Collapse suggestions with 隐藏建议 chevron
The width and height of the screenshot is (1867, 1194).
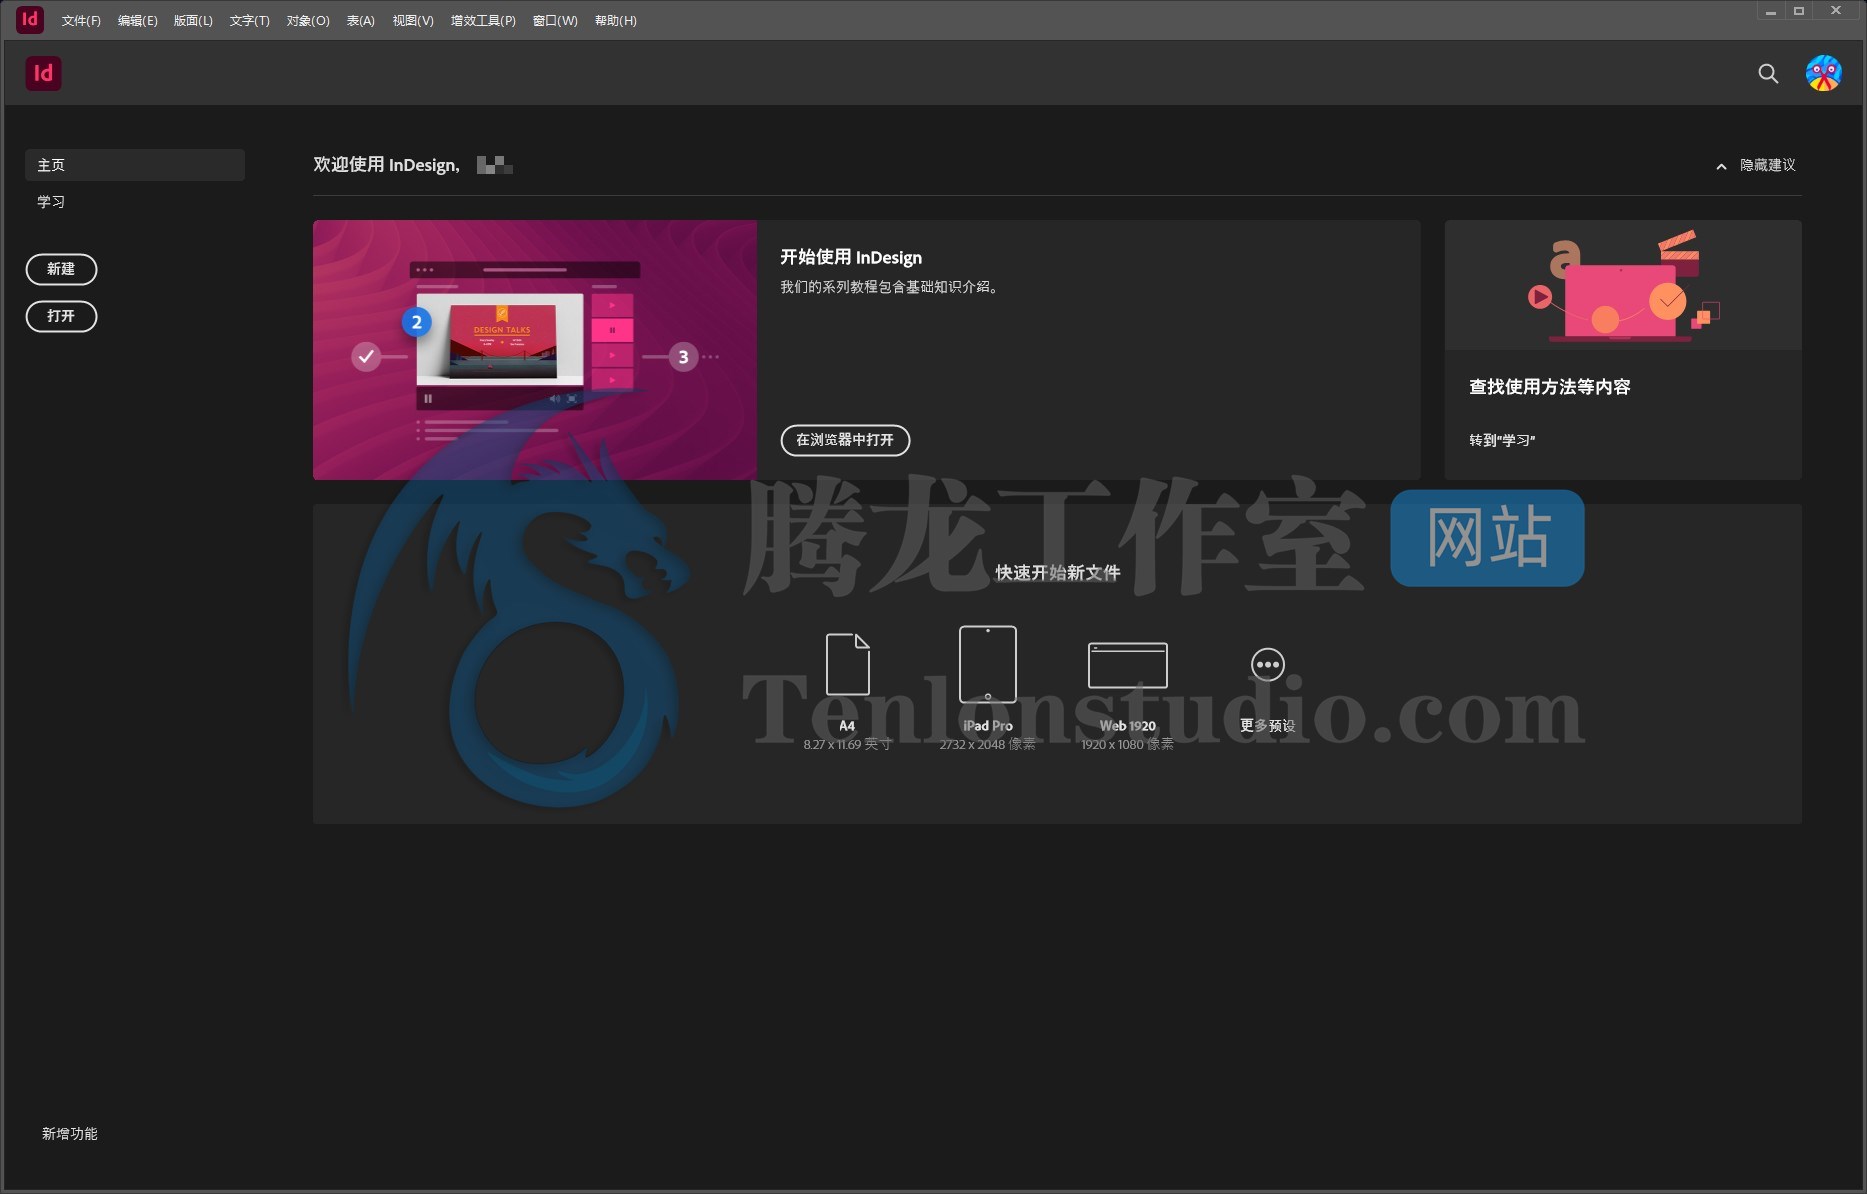[x=1721, y=166]
